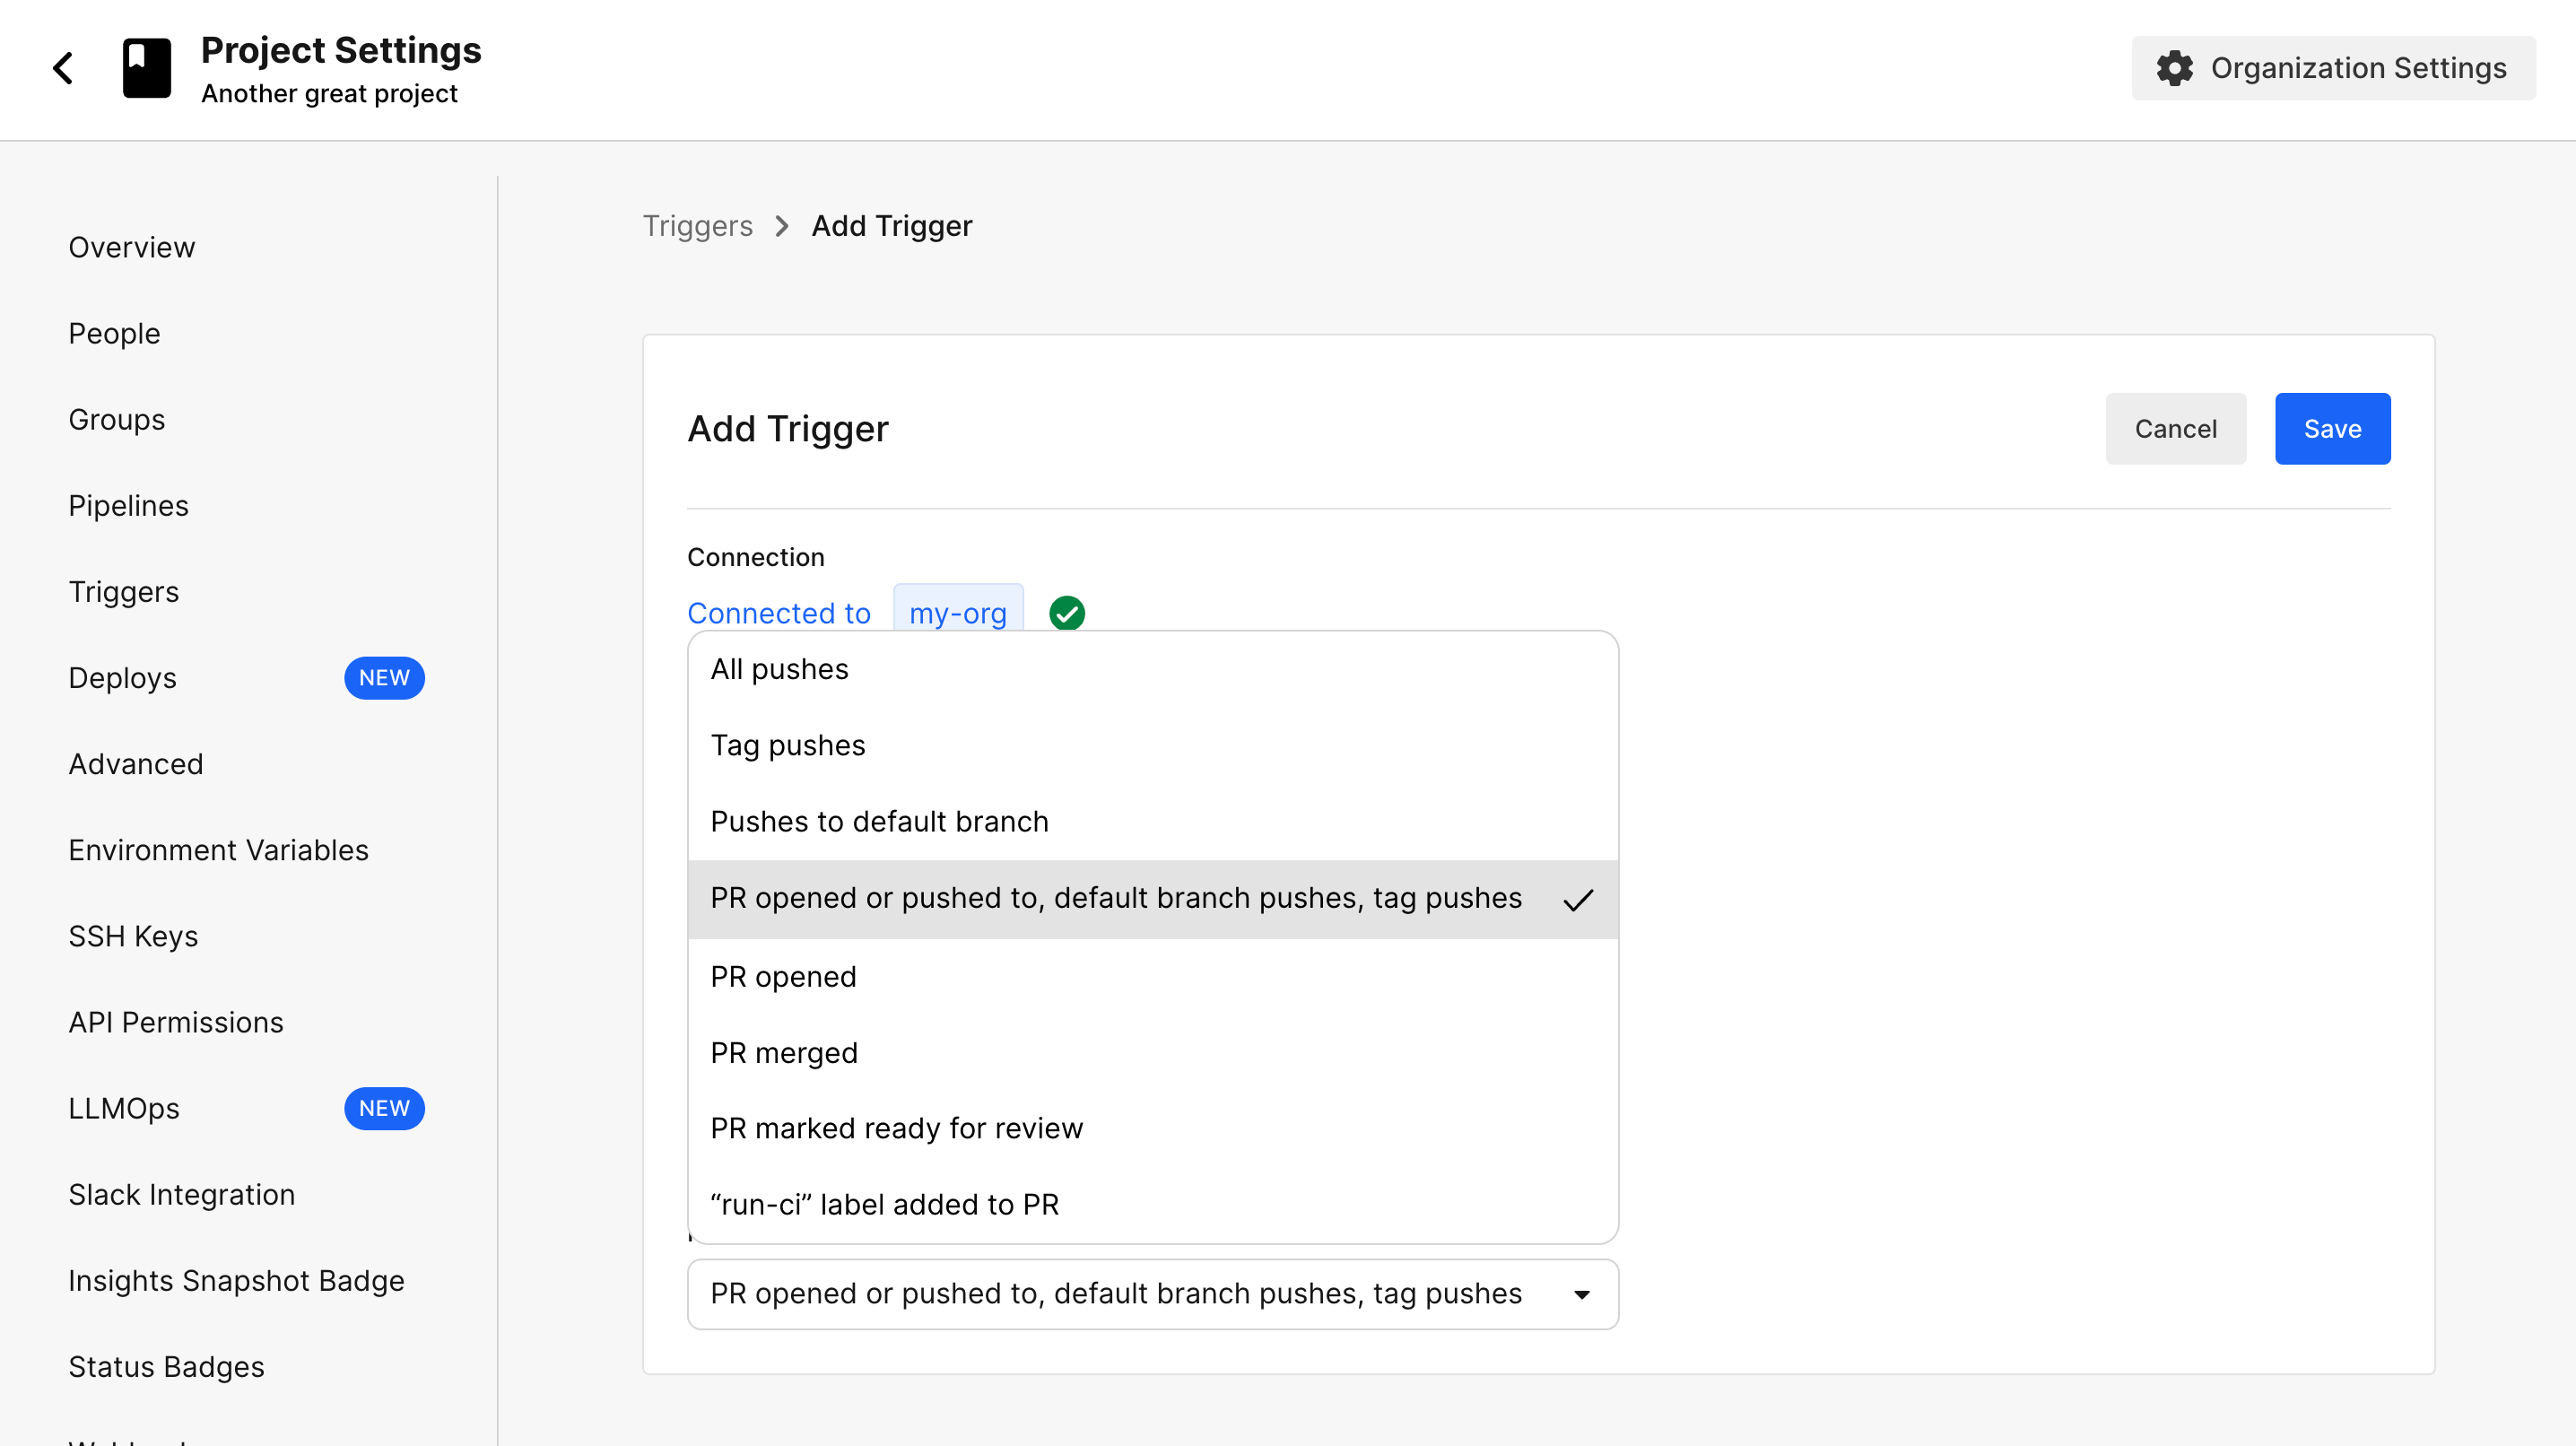The image size is (2576, 1446).
Task: Open Environment Variables settings
Action: click(x=218, y=850)
